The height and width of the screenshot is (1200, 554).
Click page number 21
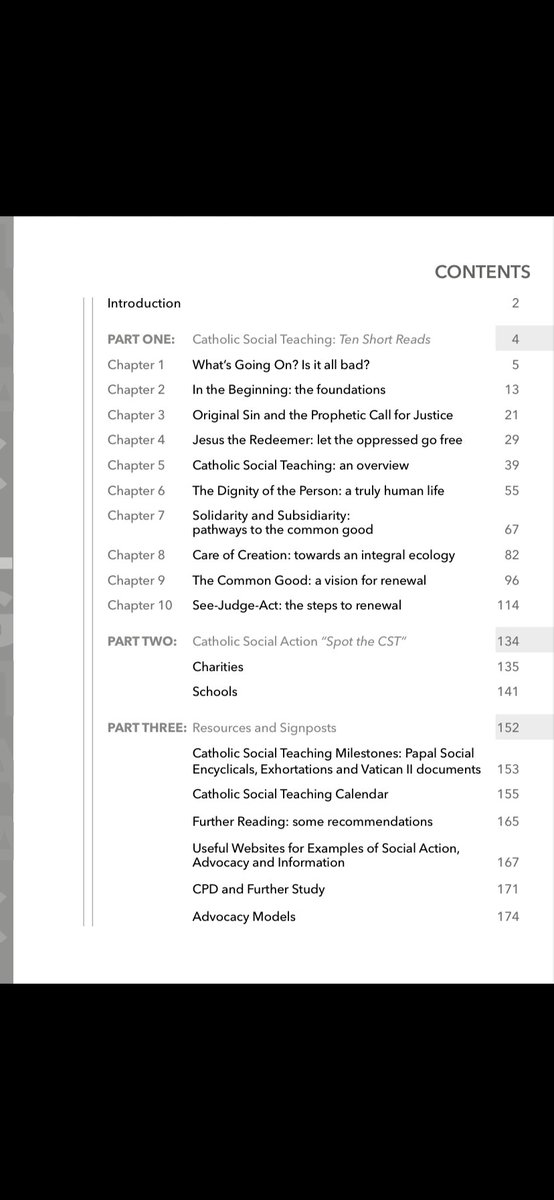click(512, 415)
